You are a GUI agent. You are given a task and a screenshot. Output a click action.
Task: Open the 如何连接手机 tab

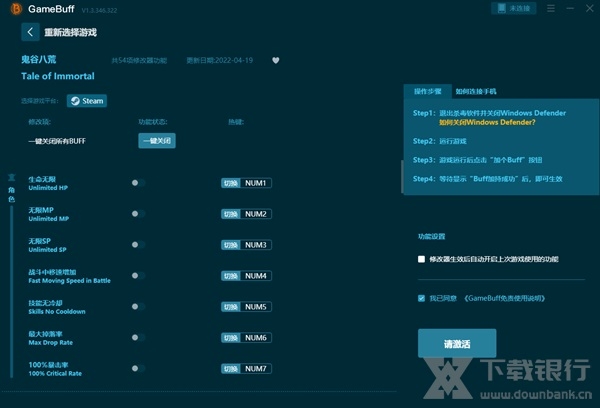pos(474,91)
